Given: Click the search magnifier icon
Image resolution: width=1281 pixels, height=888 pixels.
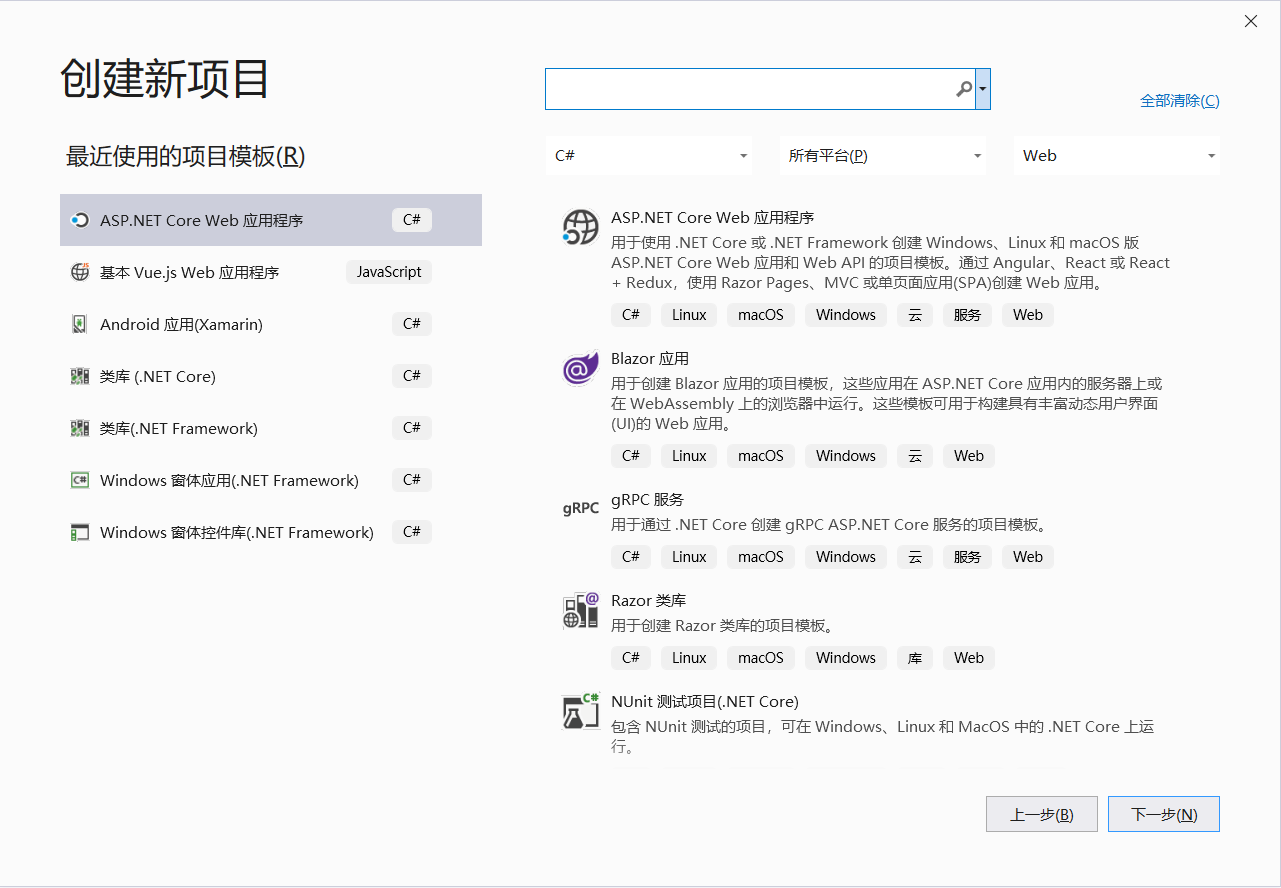Looking at the screenshot, I should [964, 89].
